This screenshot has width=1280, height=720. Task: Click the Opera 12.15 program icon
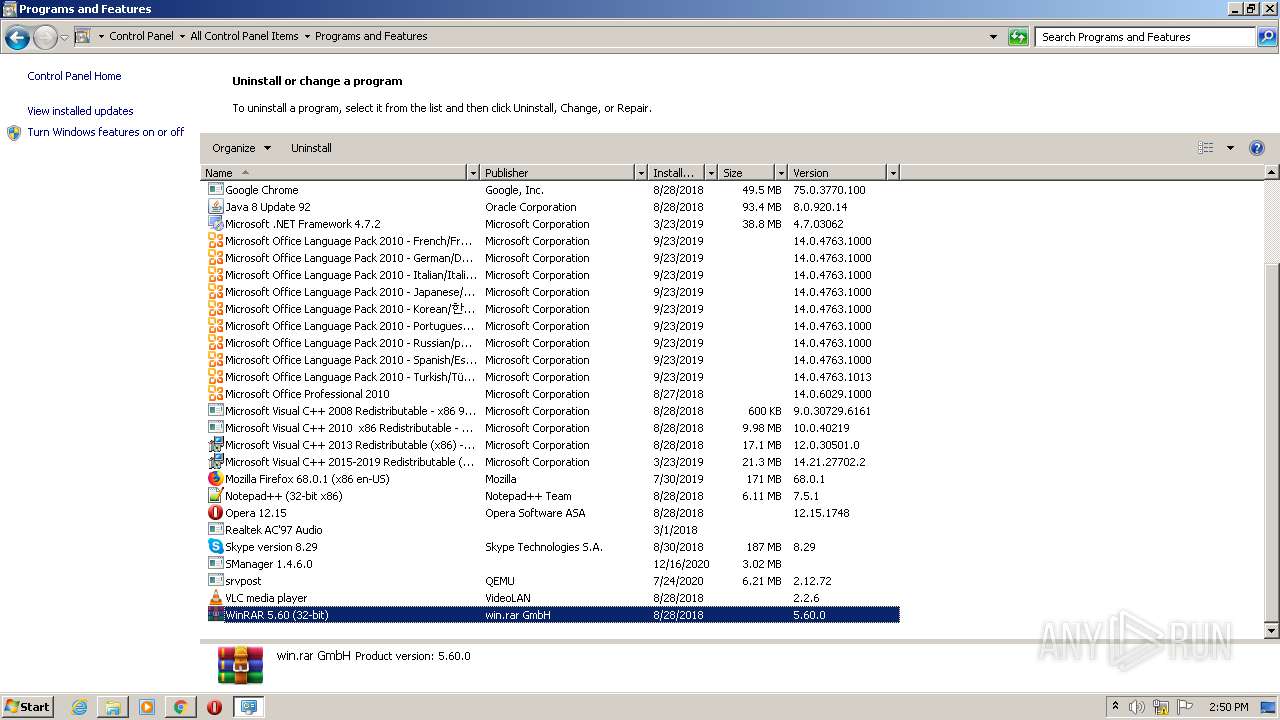coord(215,512)
